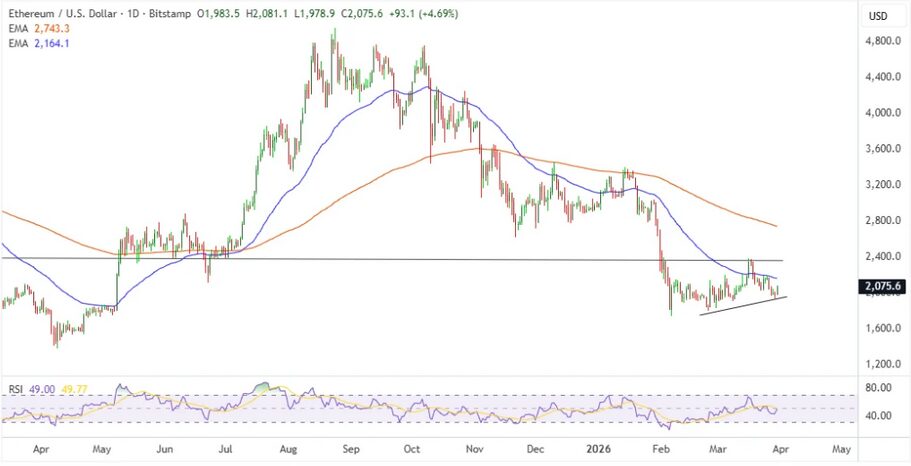Select the short ascending trendline below recent candles
The image size is (911, 466).
tap(743, 306)
